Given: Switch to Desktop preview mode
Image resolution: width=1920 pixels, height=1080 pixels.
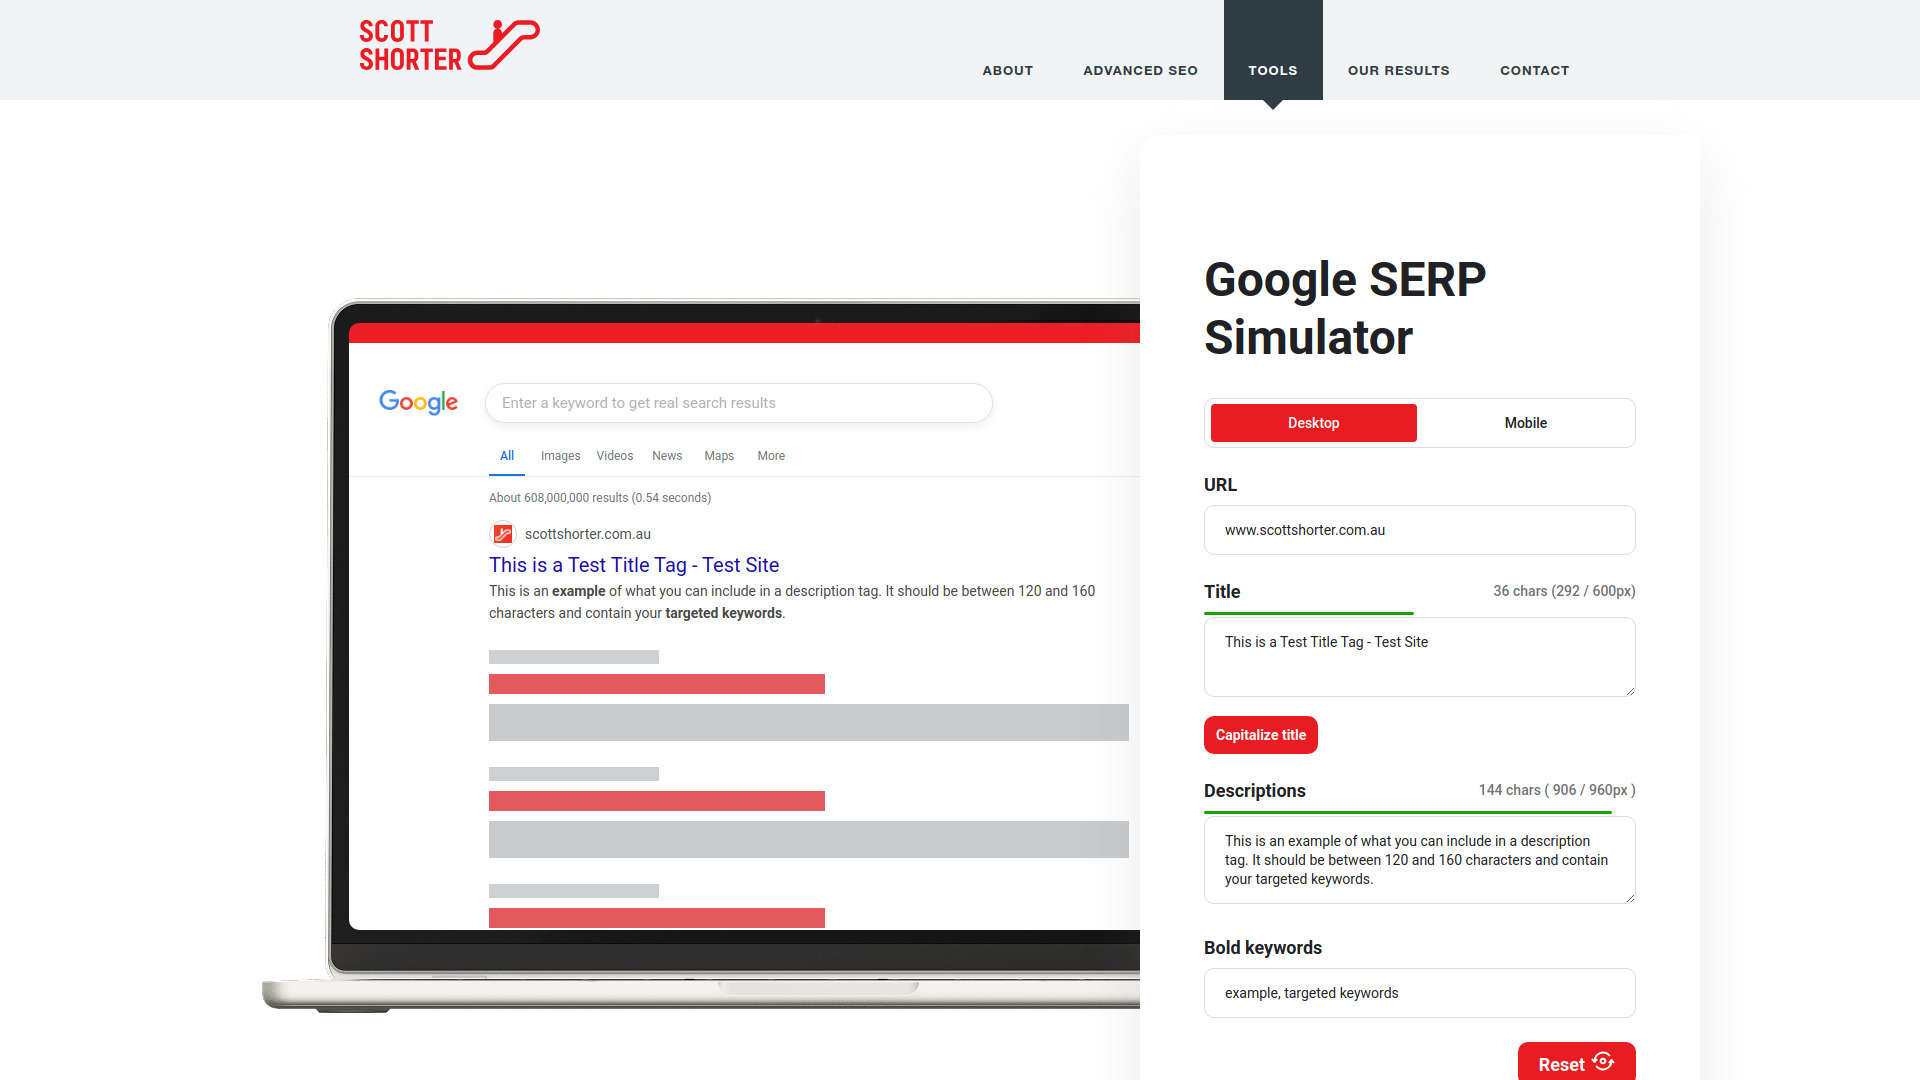Looking at the screenshot, I should [1314, 423].
